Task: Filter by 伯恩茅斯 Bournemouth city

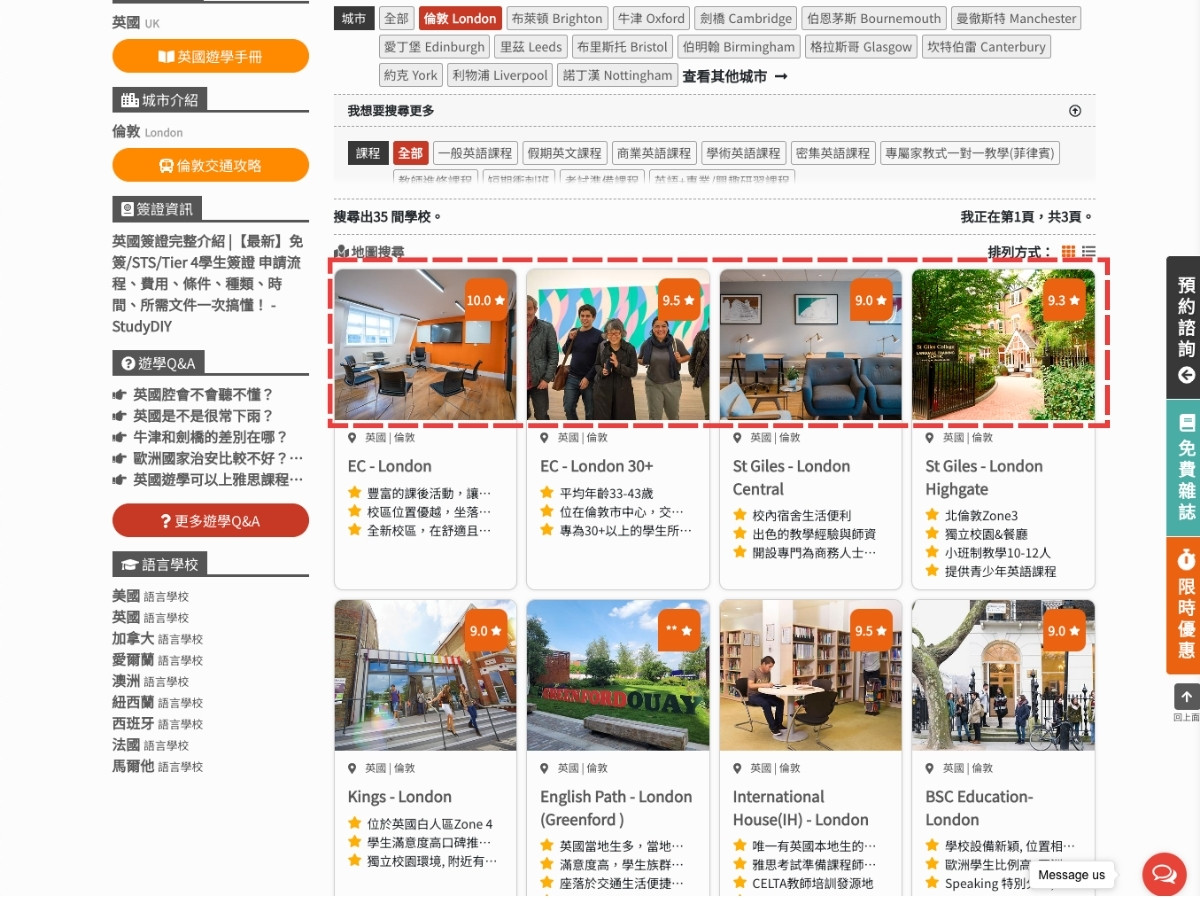Action: click(x=874, y=18)
